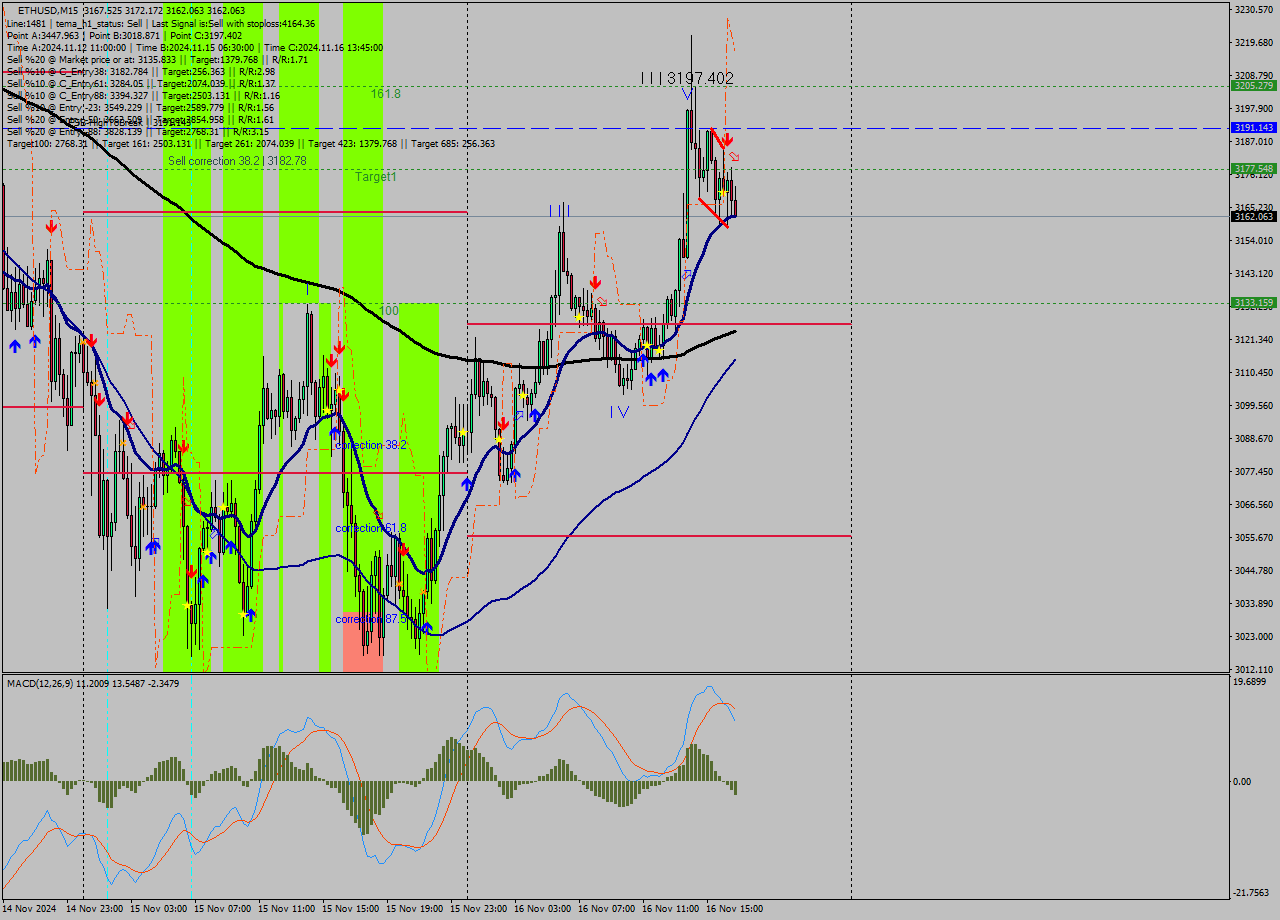Click the wave IV label

click(x=619, y=411)
